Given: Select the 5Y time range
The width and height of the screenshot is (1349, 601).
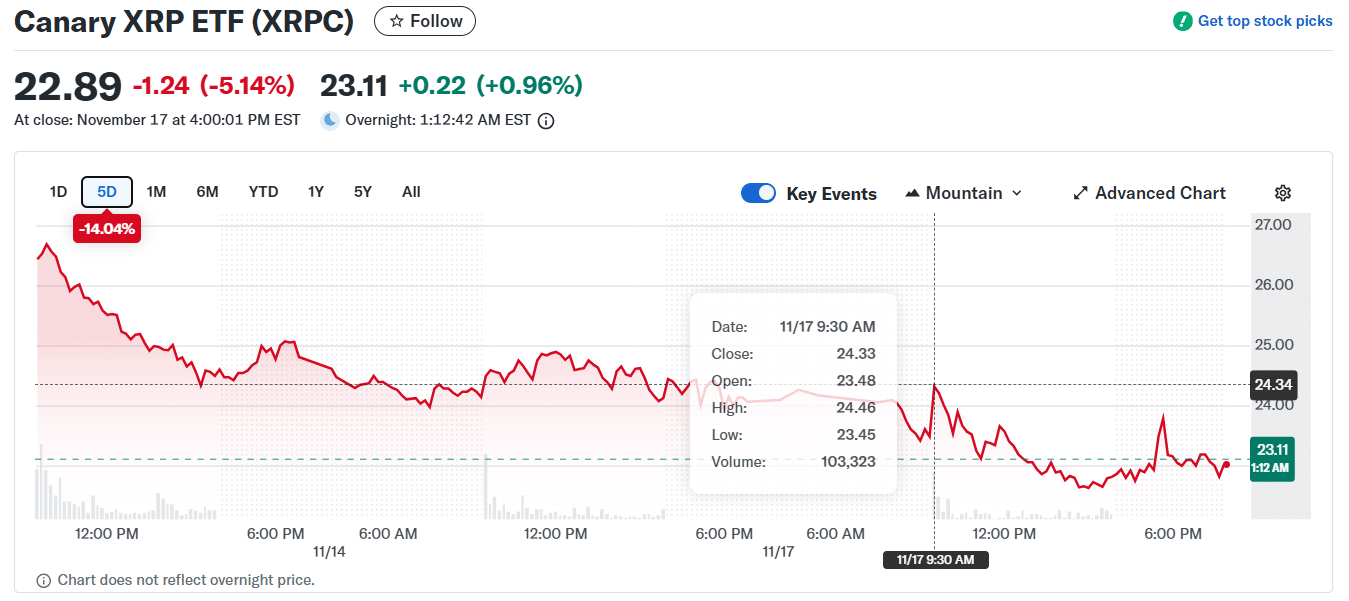Looking at the screenshot, I should pyautogui.click(x=362, y=192).
